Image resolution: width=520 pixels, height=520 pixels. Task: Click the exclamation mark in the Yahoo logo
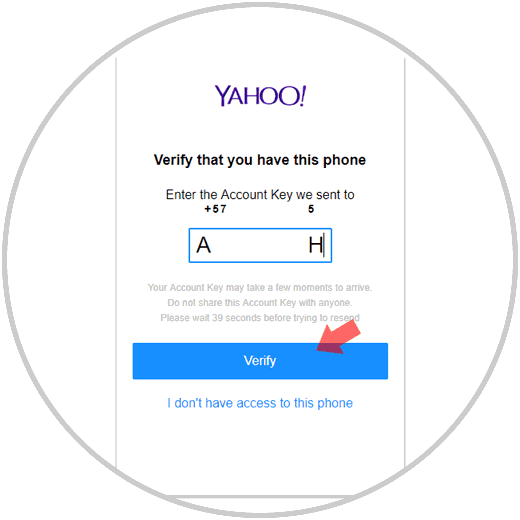[302, 96]
